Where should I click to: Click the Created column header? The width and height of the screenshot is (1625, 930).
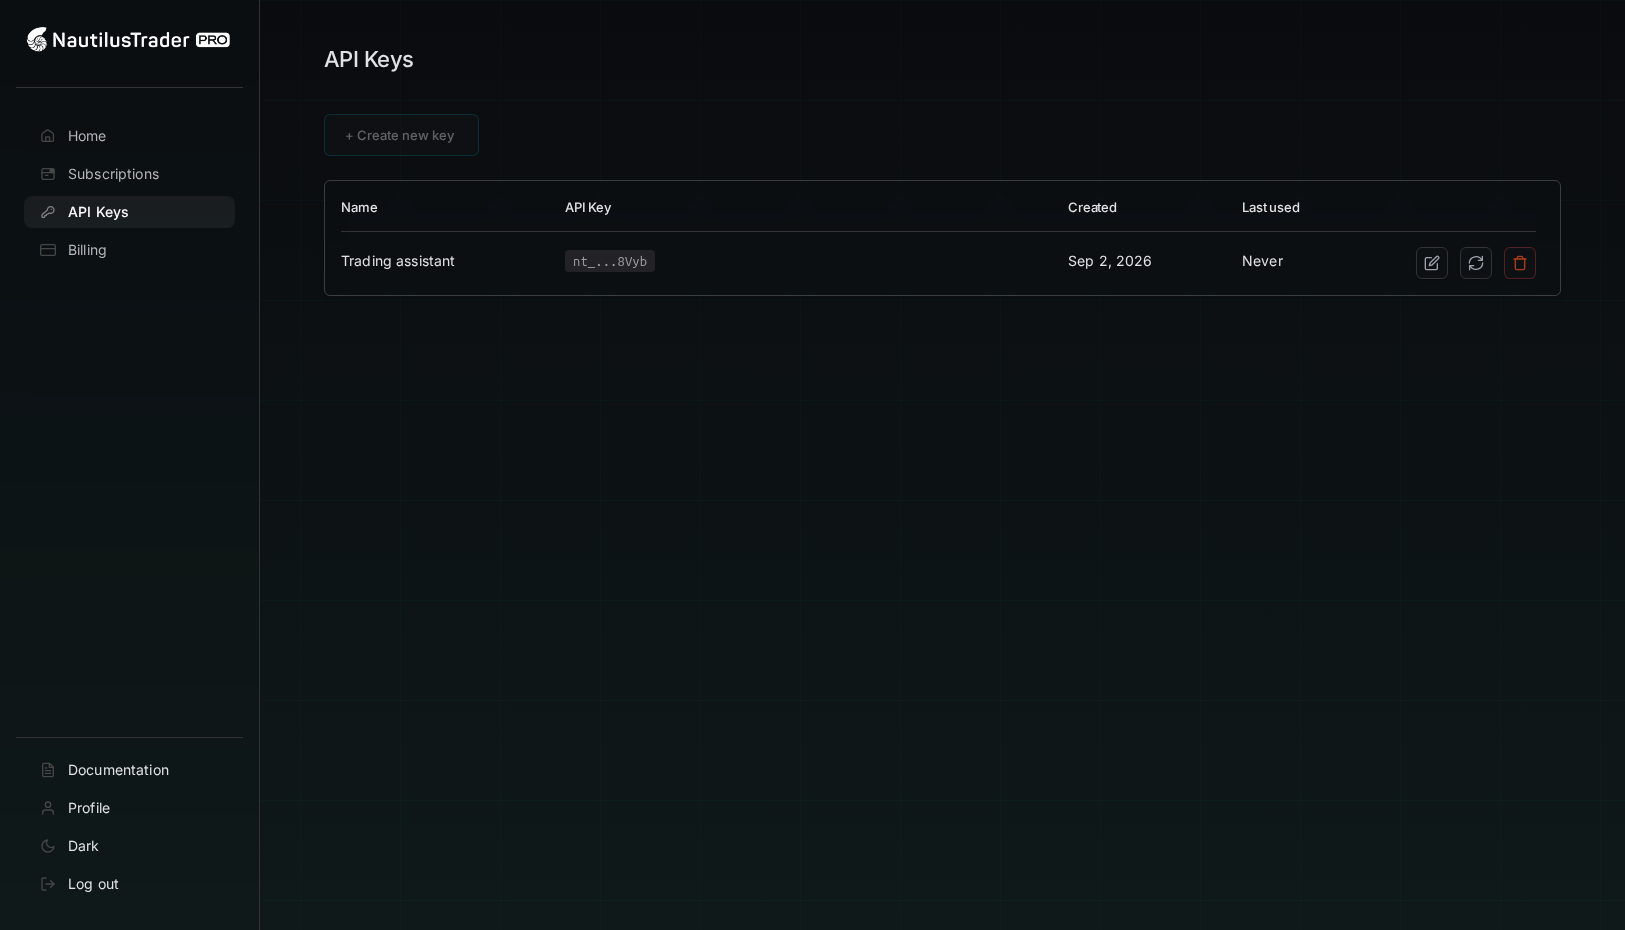point(1092,207)
